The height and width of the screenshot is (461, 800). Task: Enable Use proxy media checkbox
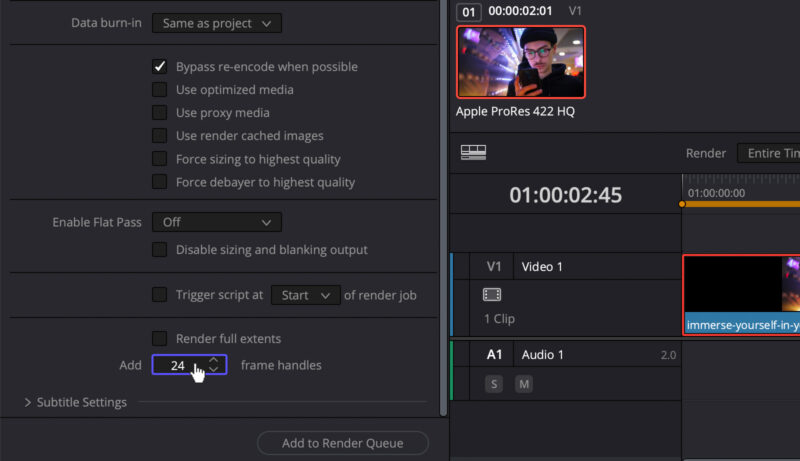pyautogui.click(x=160, y=113)
